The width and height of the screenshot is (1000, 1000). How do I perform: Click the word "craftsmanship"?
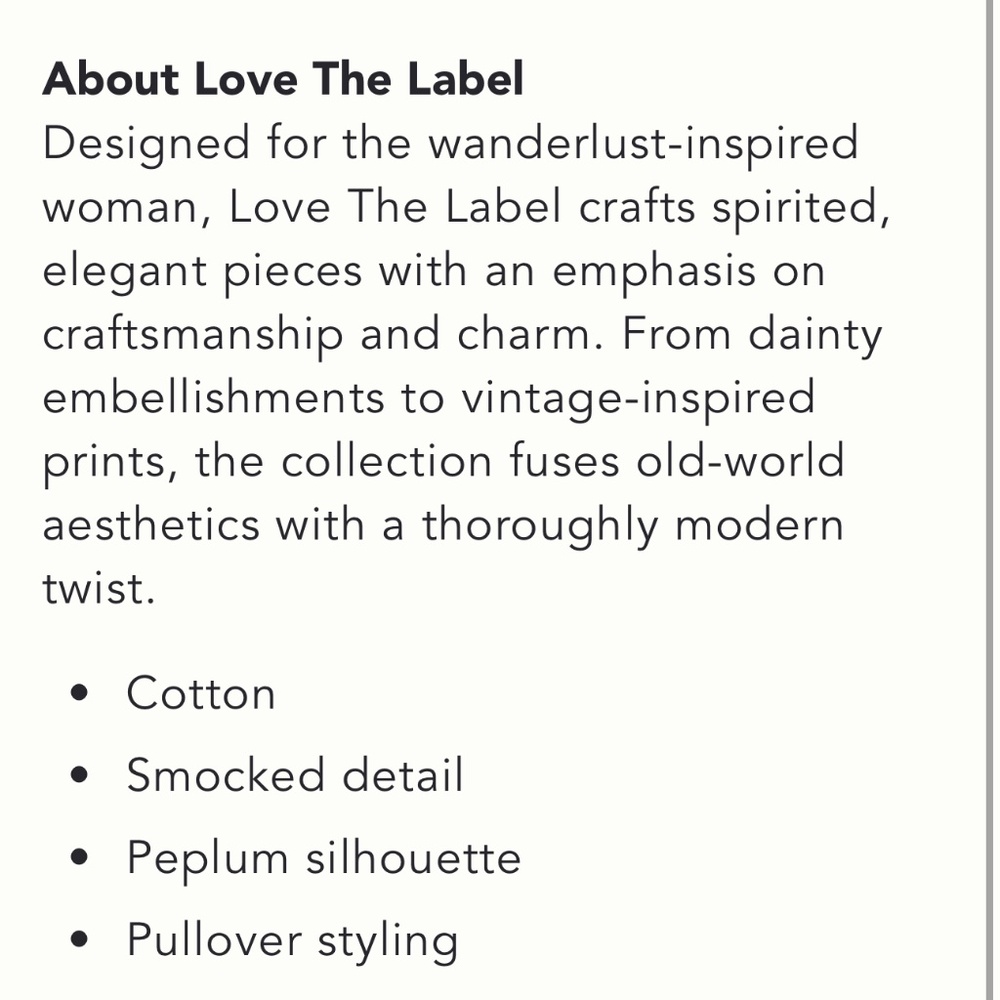point(192,337)
